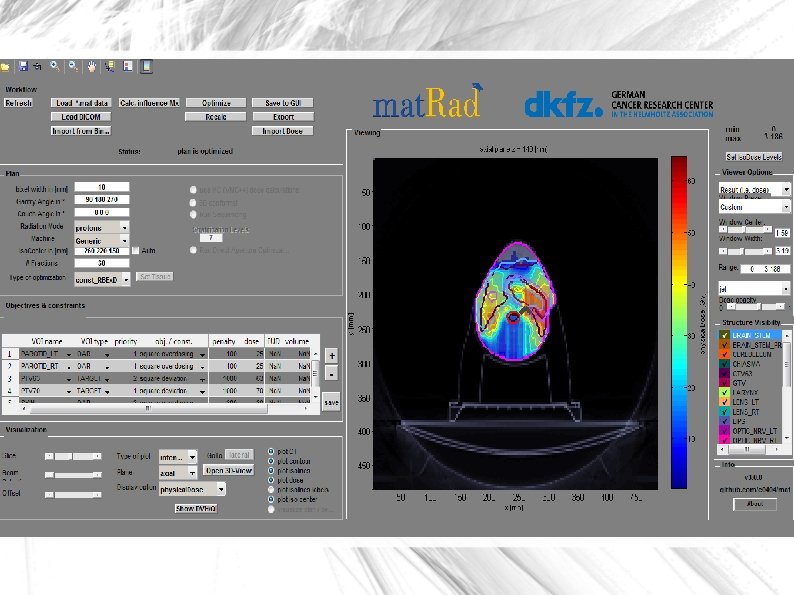Open the Window Preset Custom dropdown
794x595 pixels.
click(755, 207)
